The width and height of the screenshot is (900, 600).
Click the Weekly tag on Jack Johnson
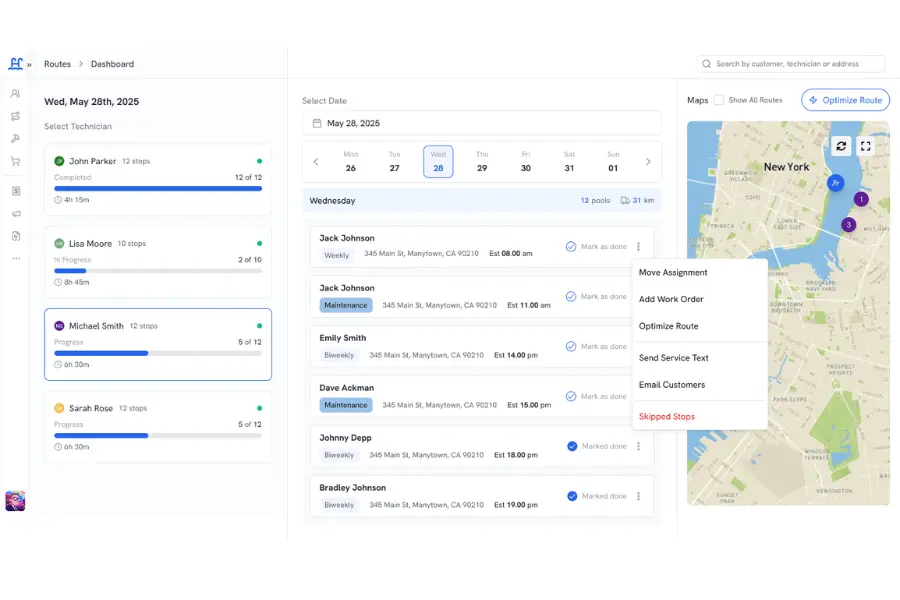click(336, 256)
